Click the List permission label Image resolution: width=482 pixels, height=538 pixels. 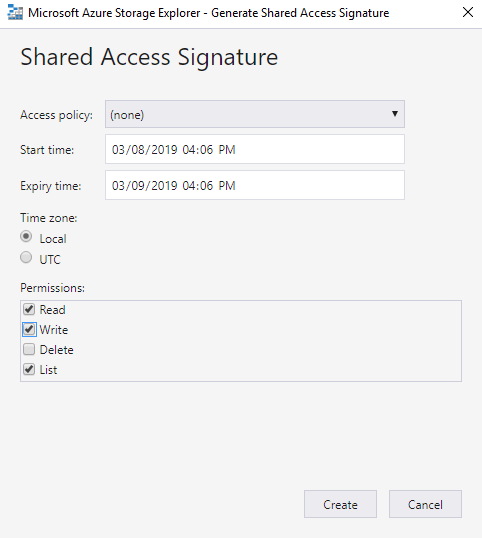coord(48,370)
